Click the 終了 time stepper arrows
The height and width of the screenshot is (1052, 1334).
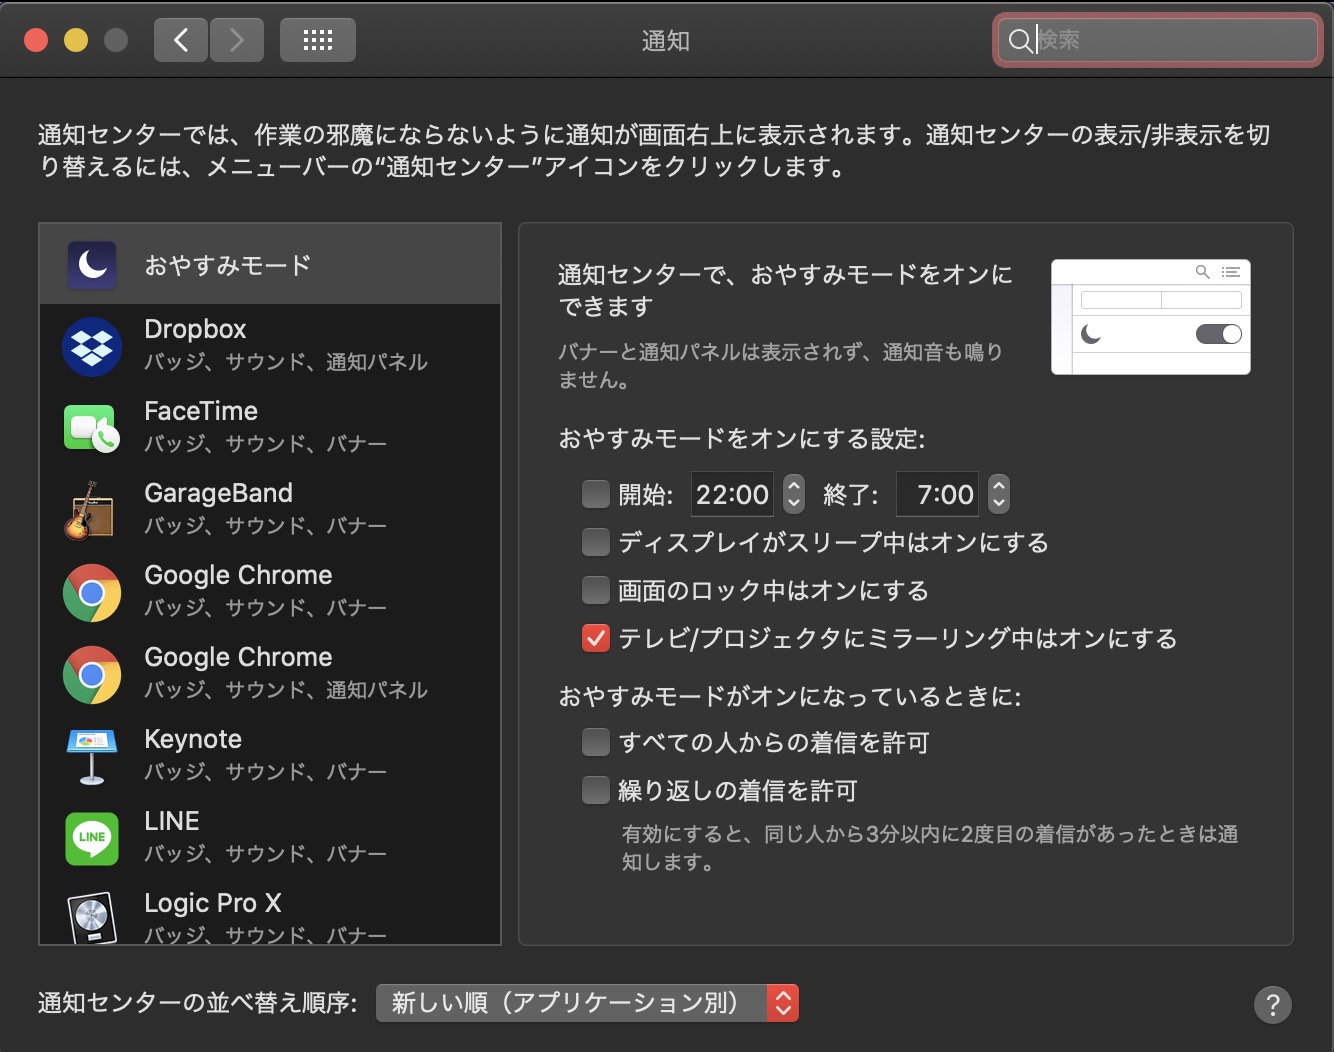[x=998, y=494]
